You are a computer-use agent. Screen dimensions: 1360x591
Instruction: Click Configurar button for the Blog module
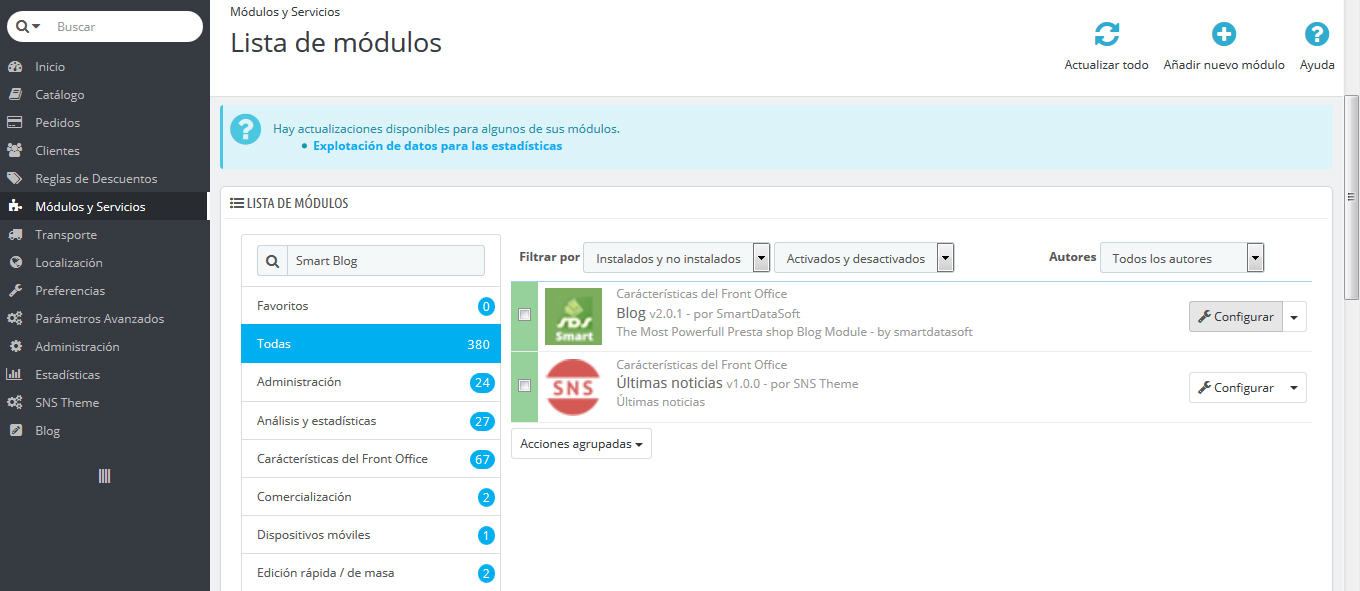tap(1236, 317)
